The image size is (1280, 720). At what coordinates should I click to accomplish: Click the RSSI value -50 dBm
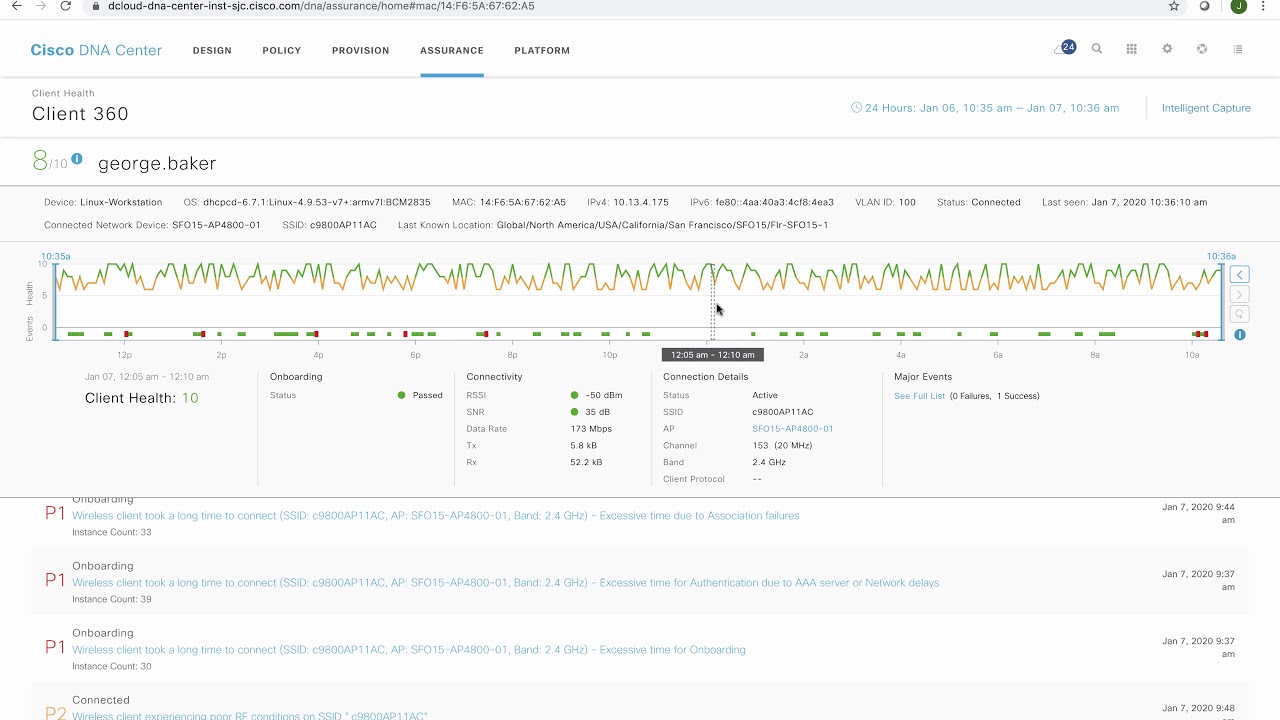(x=604, y=396)
